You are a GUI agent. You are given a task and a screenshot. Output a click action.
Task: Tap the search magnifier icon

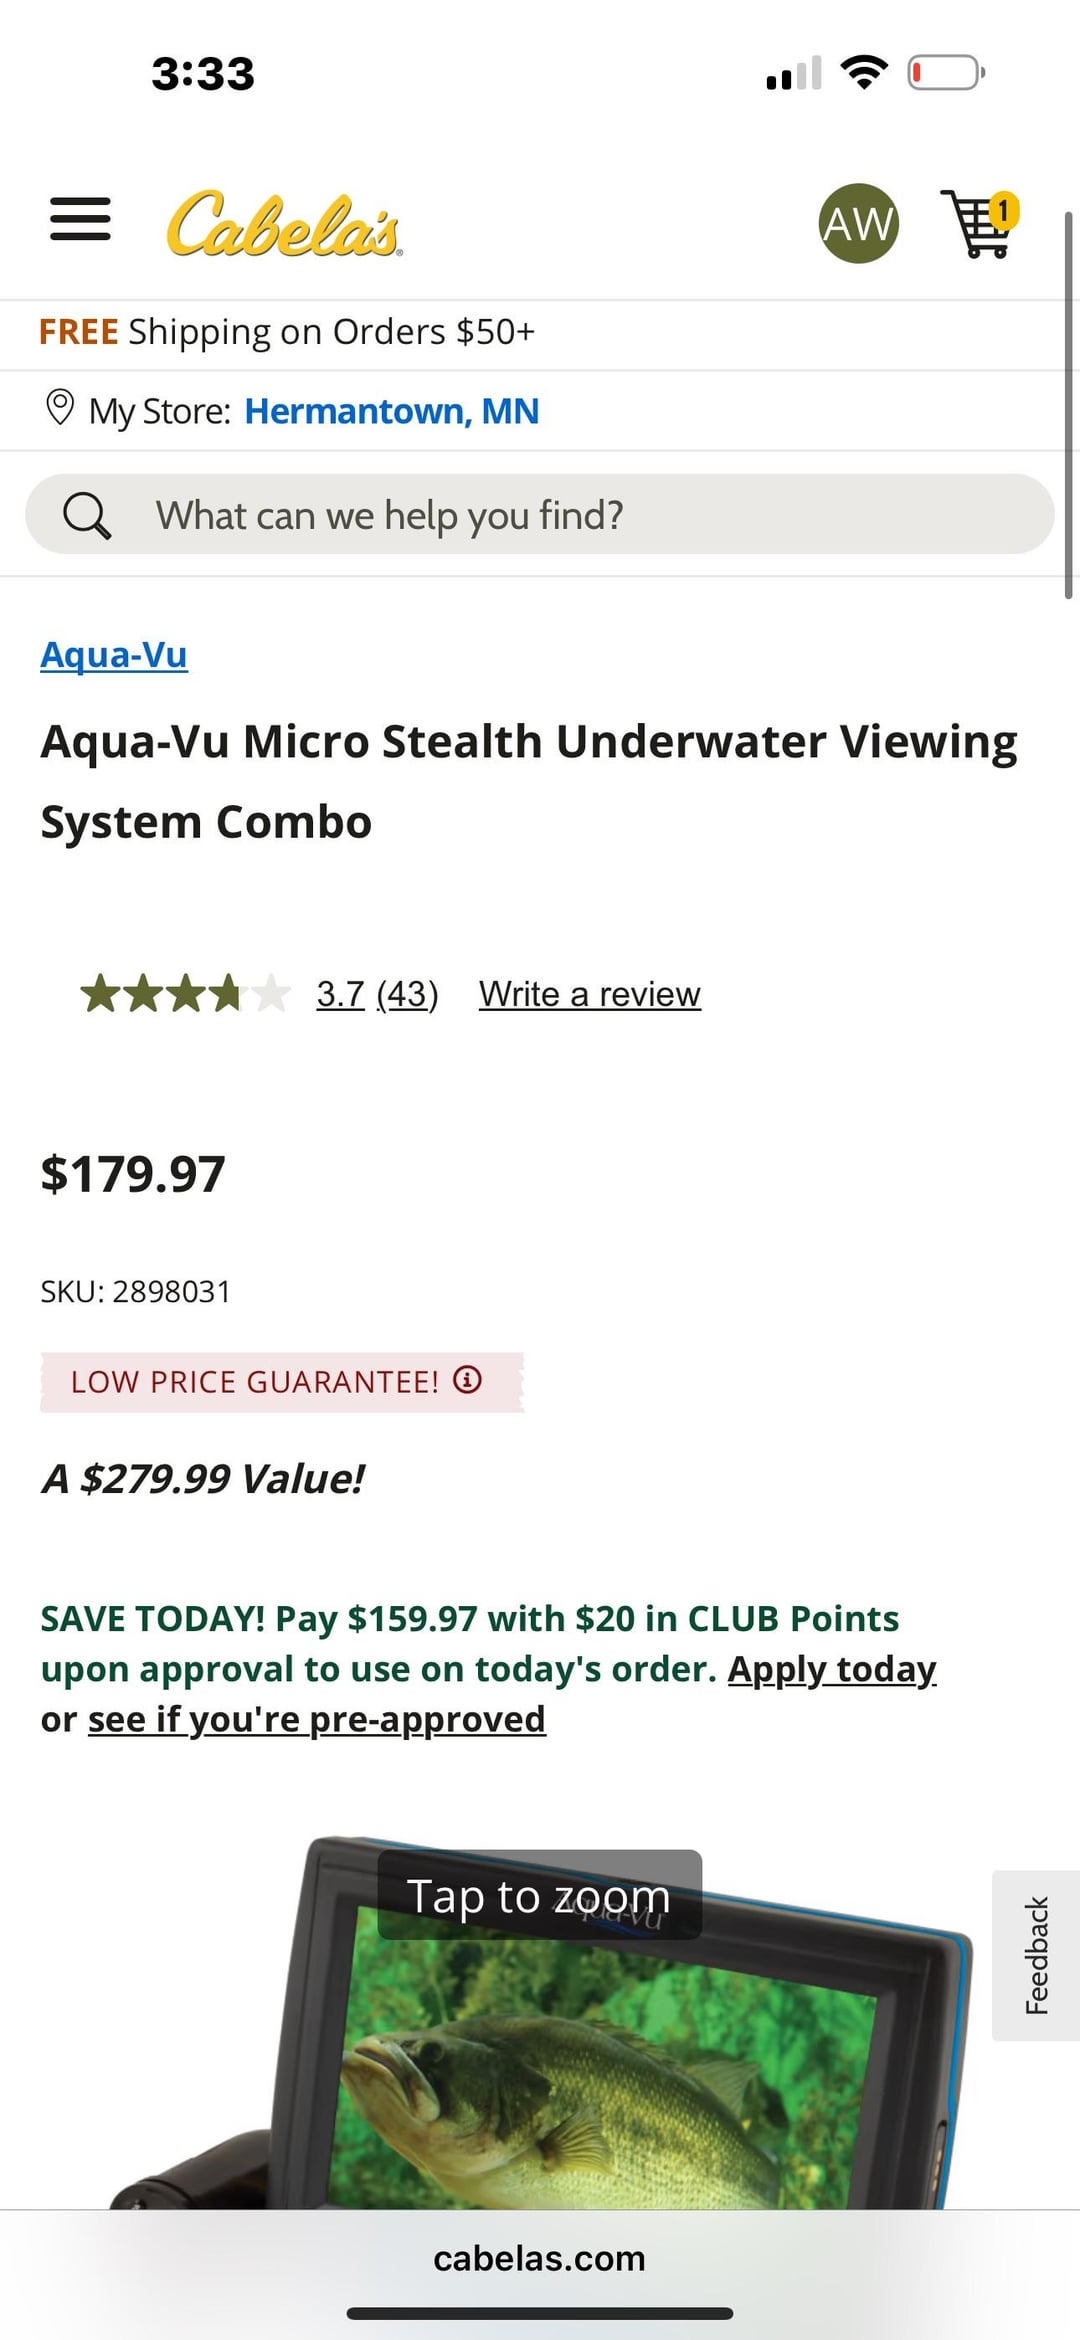click(86, 516)
